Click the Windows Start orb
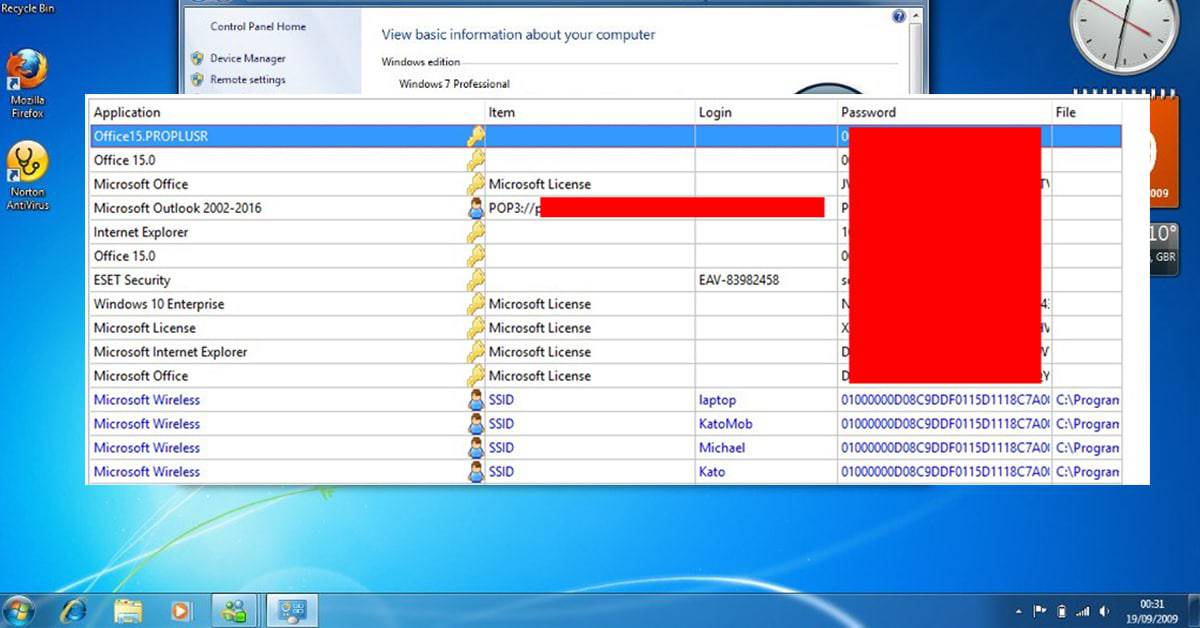The image size is (1200, 628). point(20,609)
